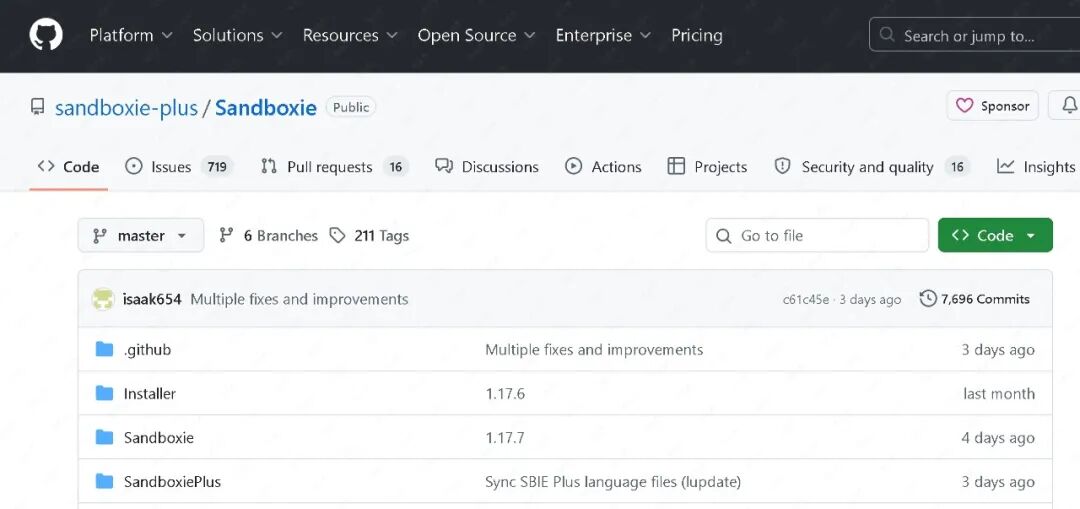This screenshot has height=509, width=1080.
Task: Open the Sandboxie folder in file list
Action: [158, 438]
